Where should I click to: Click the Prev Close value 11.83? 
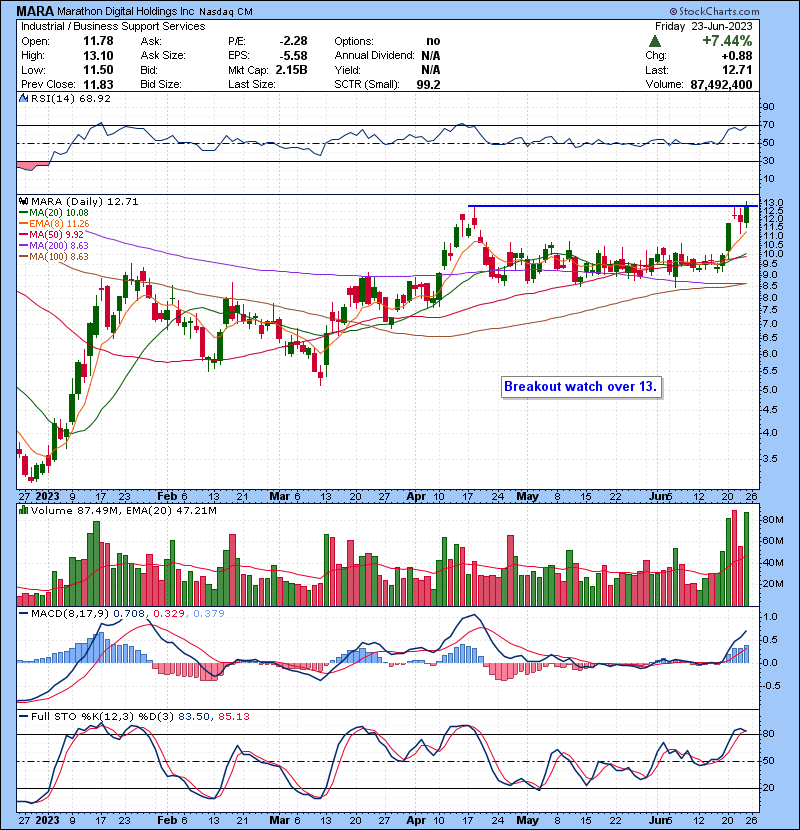click(98, 84)
